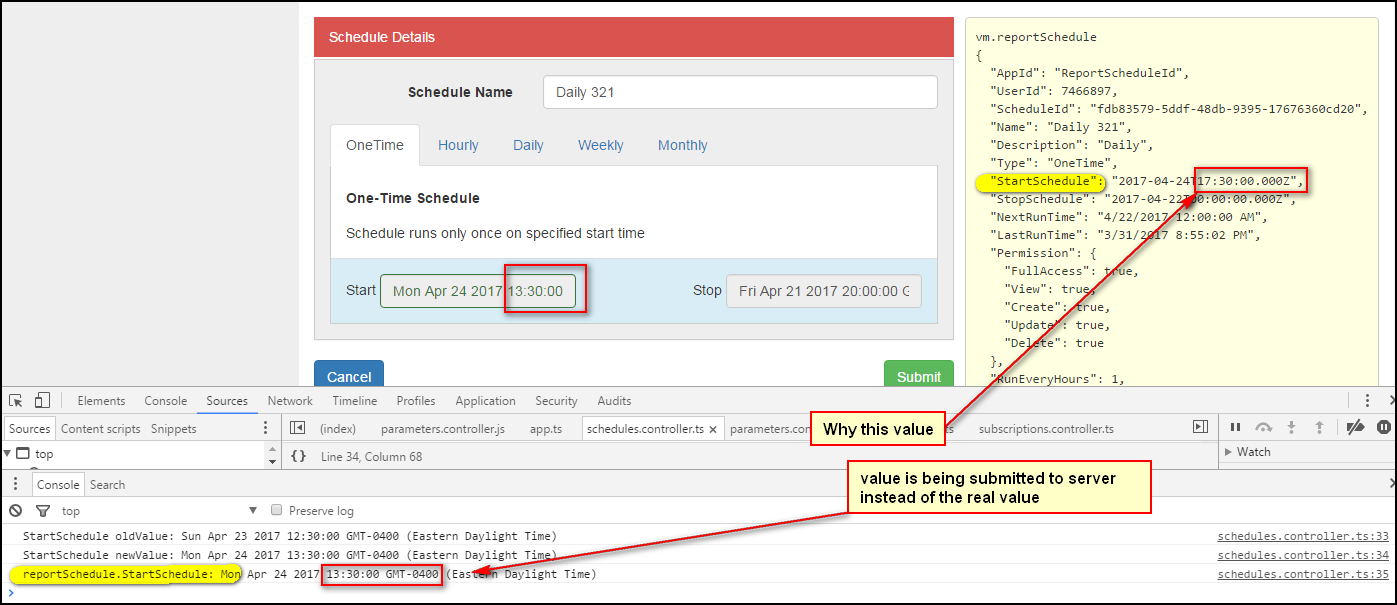Switch to the Elements panel
The image size is (1397, 605).
(x=101, y=401)
